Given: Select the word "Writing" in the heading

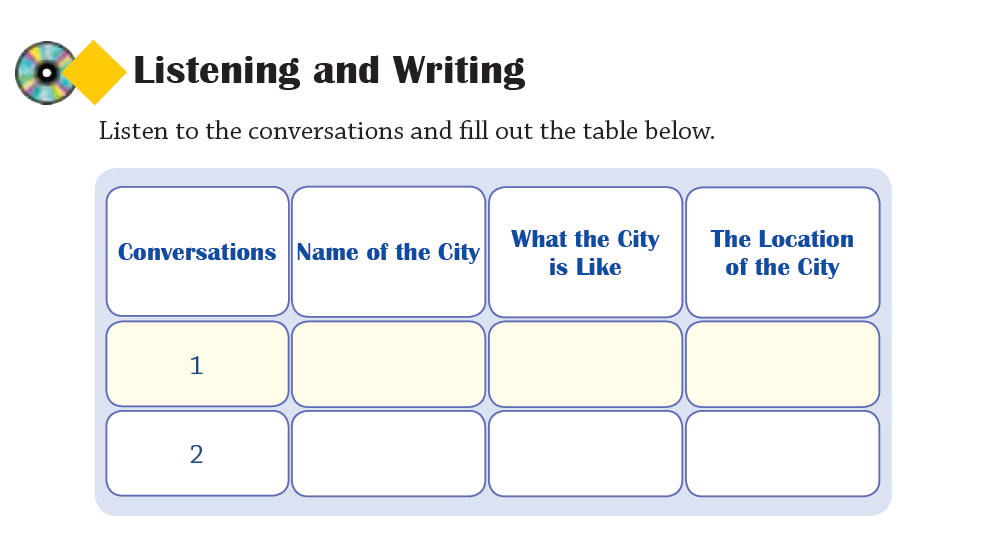Looking at the screenshot, I should coord(458,71).
